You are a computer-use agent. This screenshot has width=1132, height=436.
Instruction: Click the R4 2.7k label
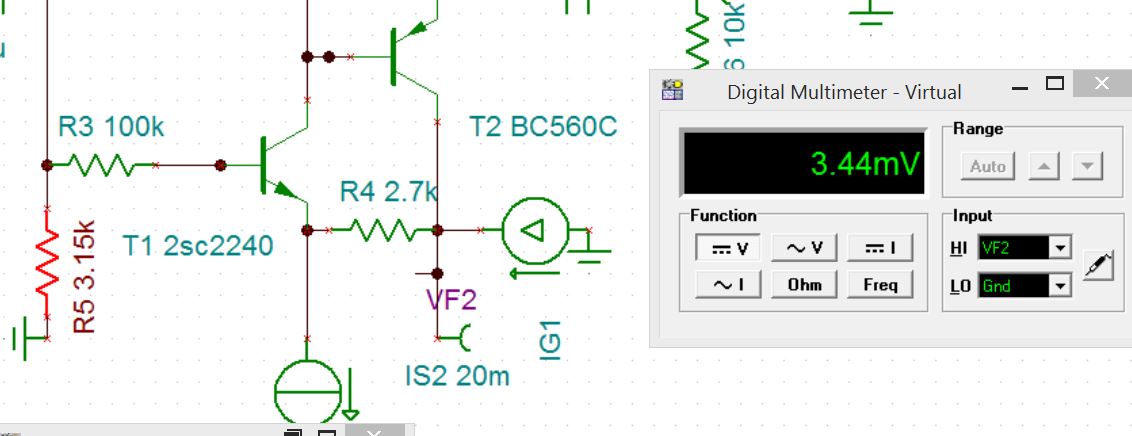click(388, 191)
